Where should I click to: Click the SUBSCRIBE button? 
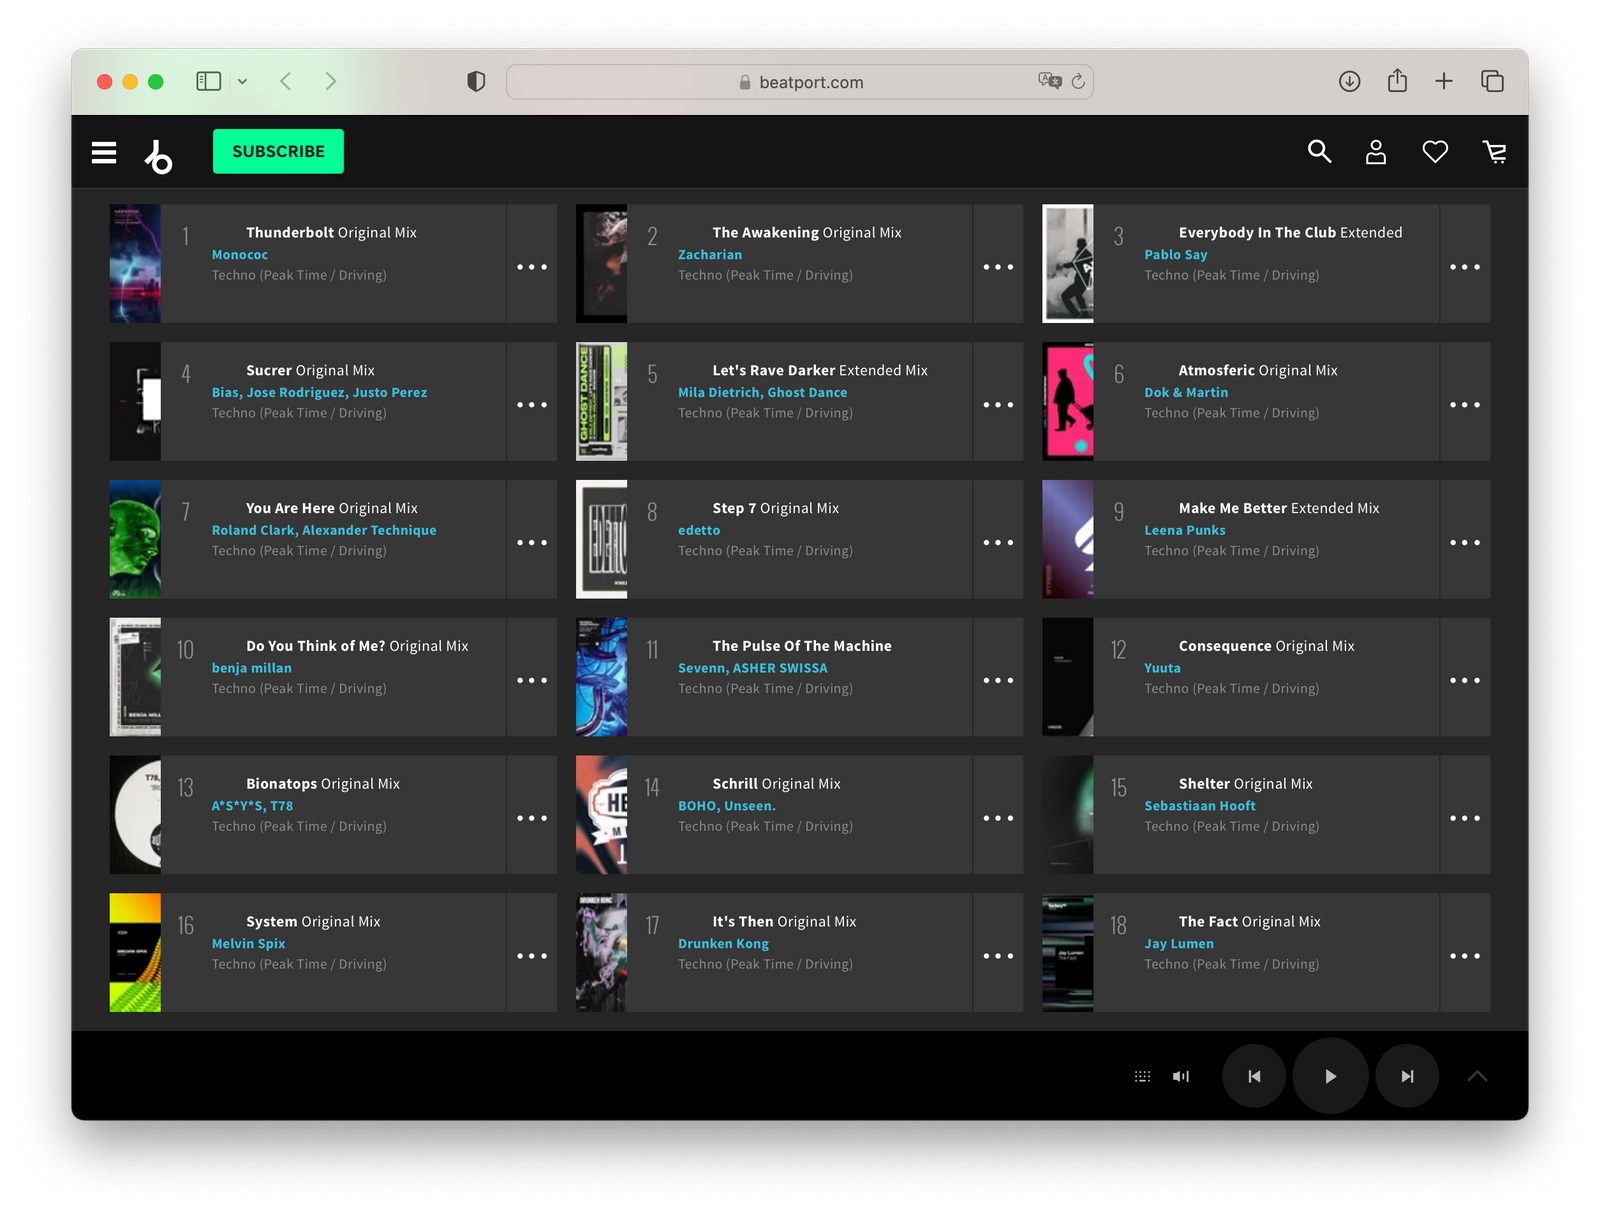click(x=278, y=151)
